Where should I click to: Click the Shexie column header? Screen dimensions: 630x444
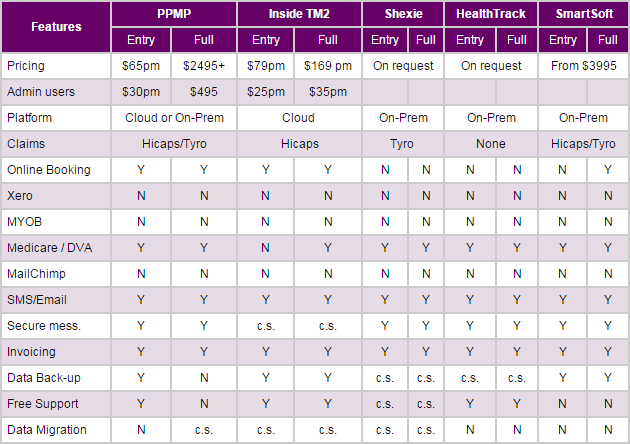coord(403,14)
